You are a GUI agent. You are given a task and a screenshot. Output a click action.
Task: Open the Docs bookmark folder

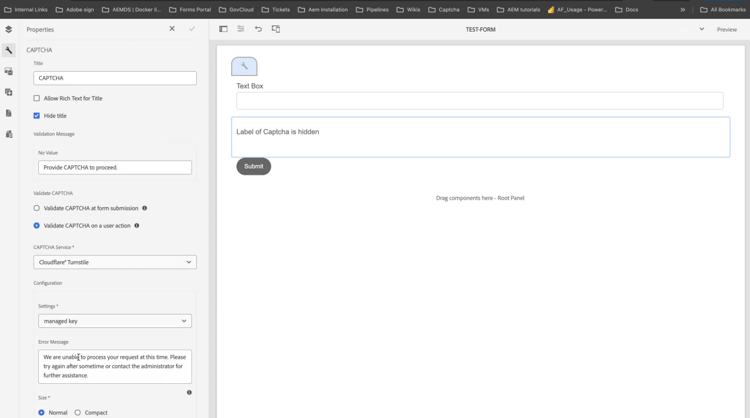coord(627,10)
